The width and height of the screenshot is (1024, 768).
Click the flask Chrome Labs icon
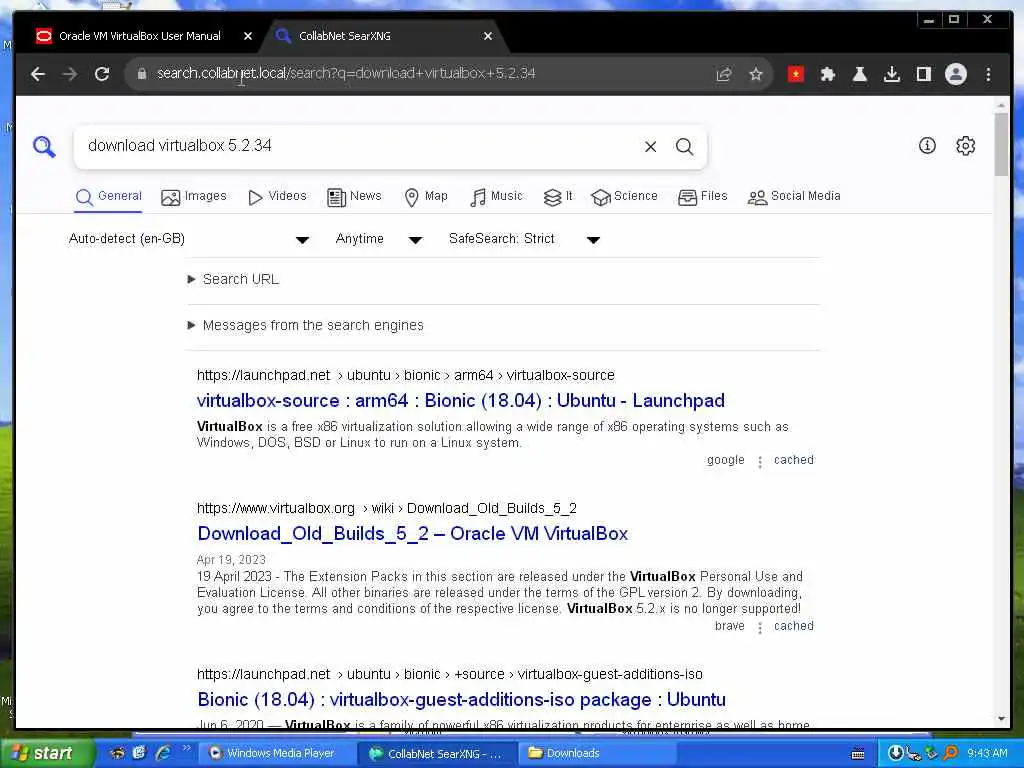click(x=859, y=74)
